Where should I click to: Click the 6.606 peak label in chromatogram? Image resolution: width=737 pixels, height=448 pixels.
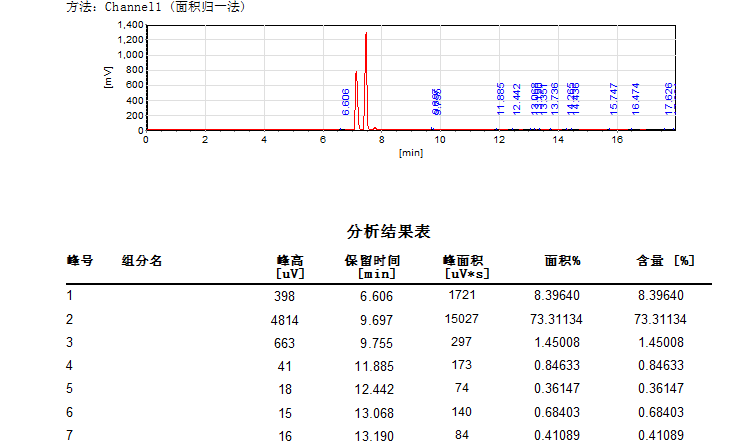345,102
